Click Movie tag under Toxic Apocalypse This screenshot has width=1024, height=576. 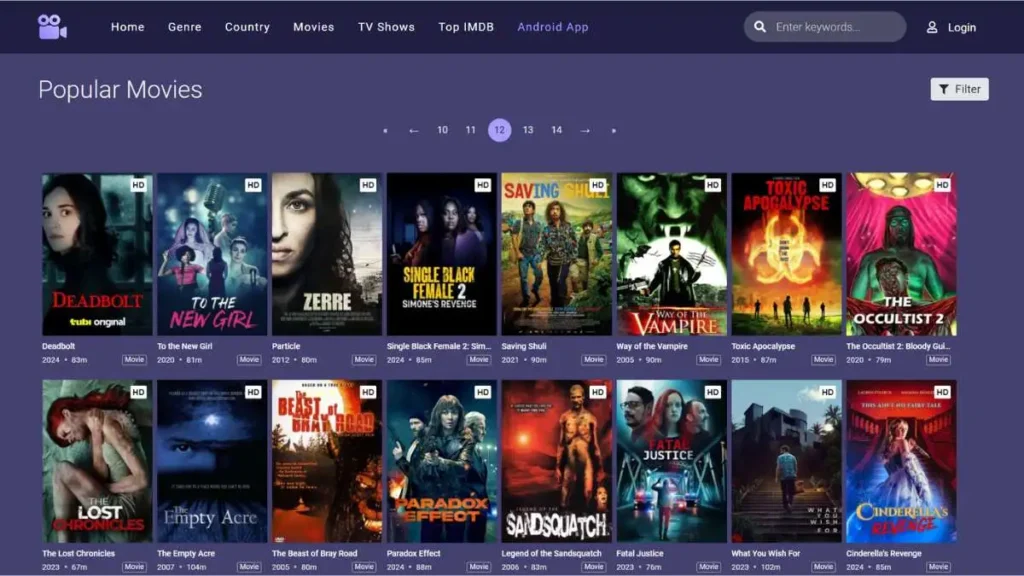[824, 360]
